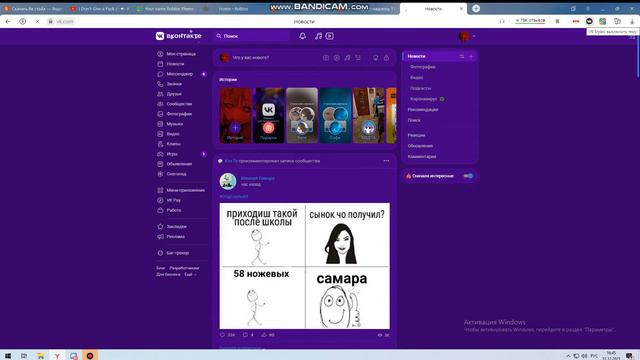This screenshot has height=360, width=640.
Task: Click the VKontakte logo in the header
Action: coord(178,36)
